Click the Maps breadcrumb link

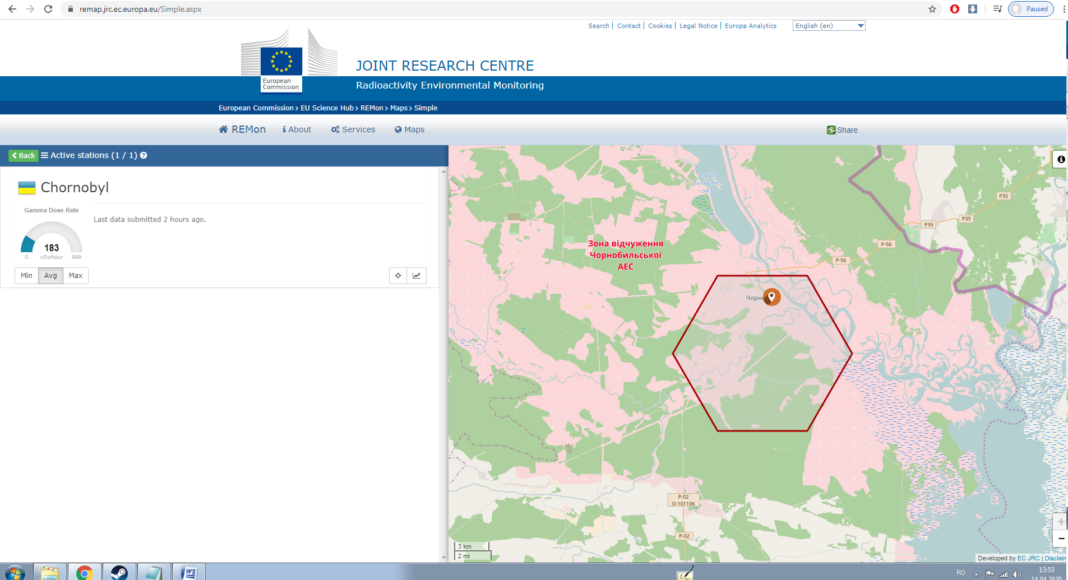pyautogui.click(x=398, y=108)
